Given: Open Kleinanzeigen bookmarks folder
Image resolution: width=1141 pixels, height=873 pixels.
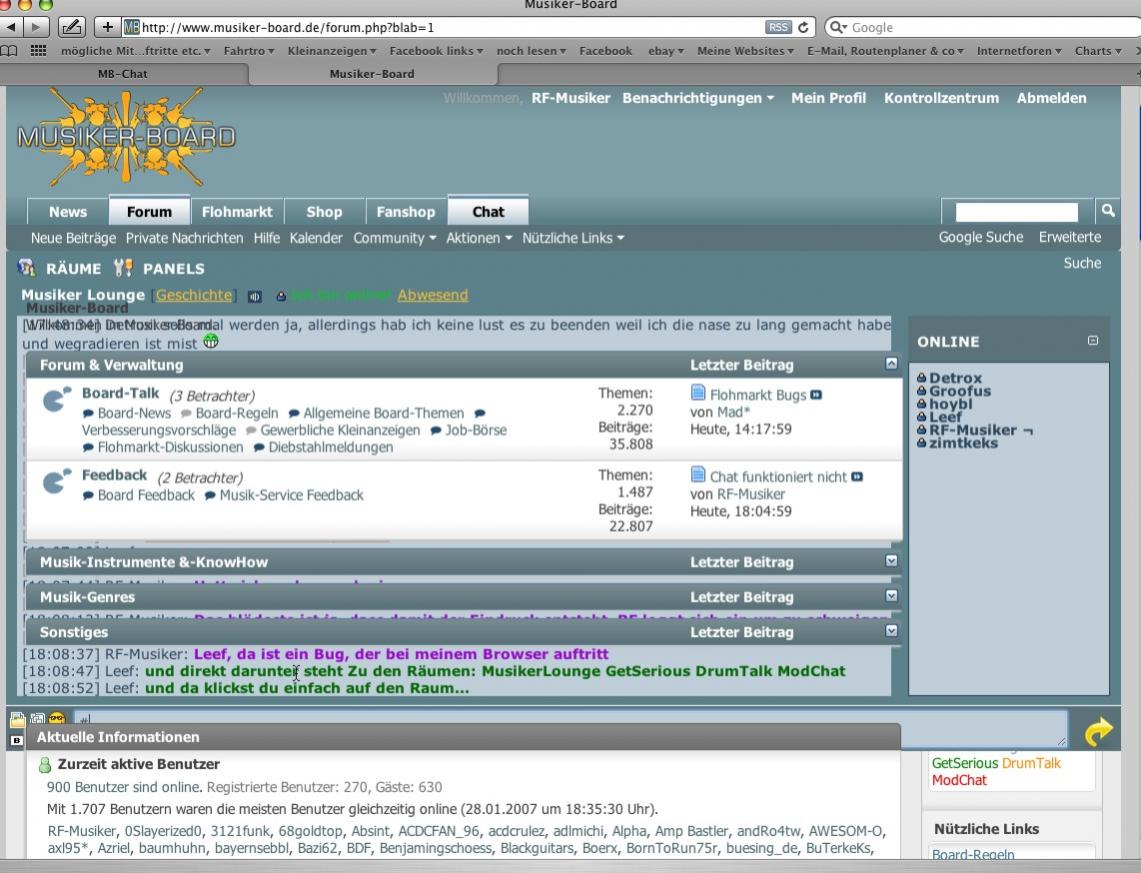Looking at the screenshot, I should click(332, 51).
